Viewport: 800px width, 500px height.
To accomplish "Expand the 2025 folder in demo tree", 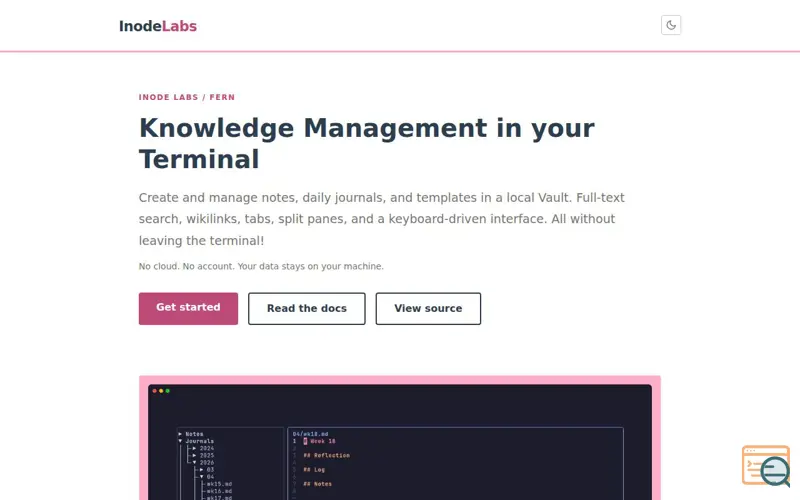I will click(x=194, y=455).
